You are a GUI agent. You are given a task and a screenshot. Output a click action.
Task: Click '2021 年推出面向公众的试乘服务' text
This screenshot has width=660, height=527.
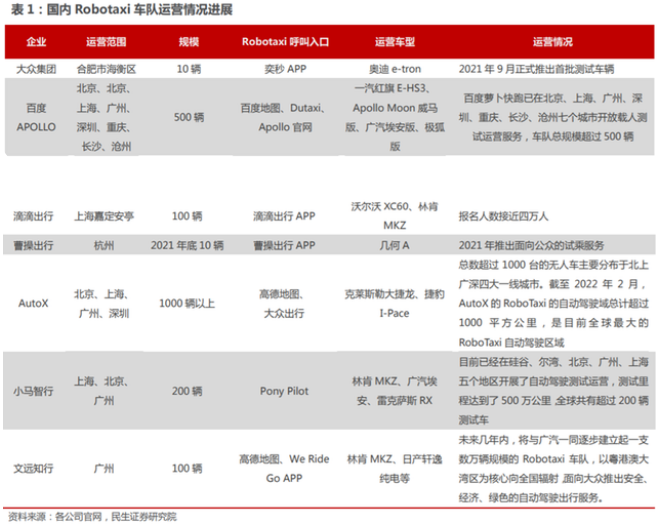(x=531, y=245)
